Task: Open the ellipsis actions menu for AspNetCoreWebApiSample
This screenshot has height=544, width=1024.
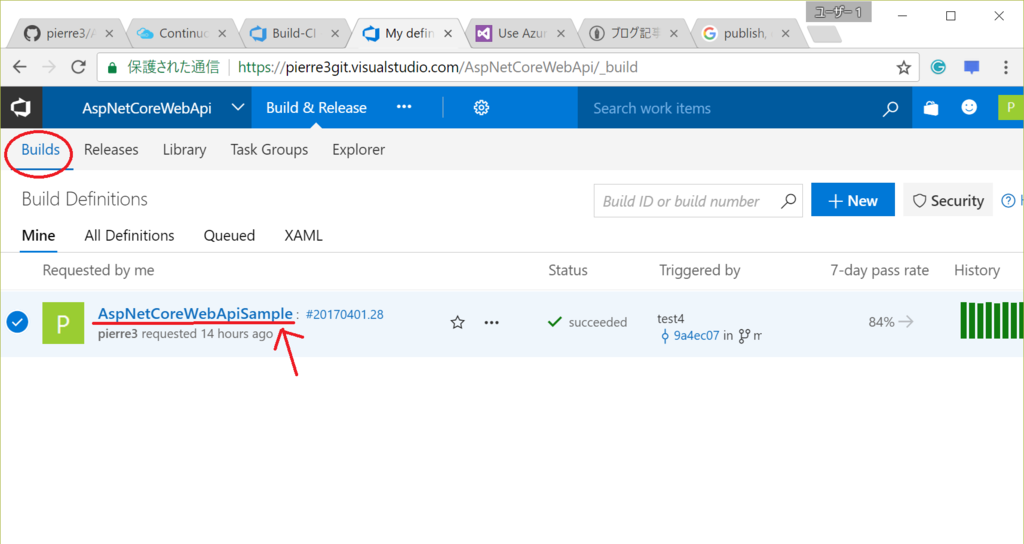Action: pos(492,322)
